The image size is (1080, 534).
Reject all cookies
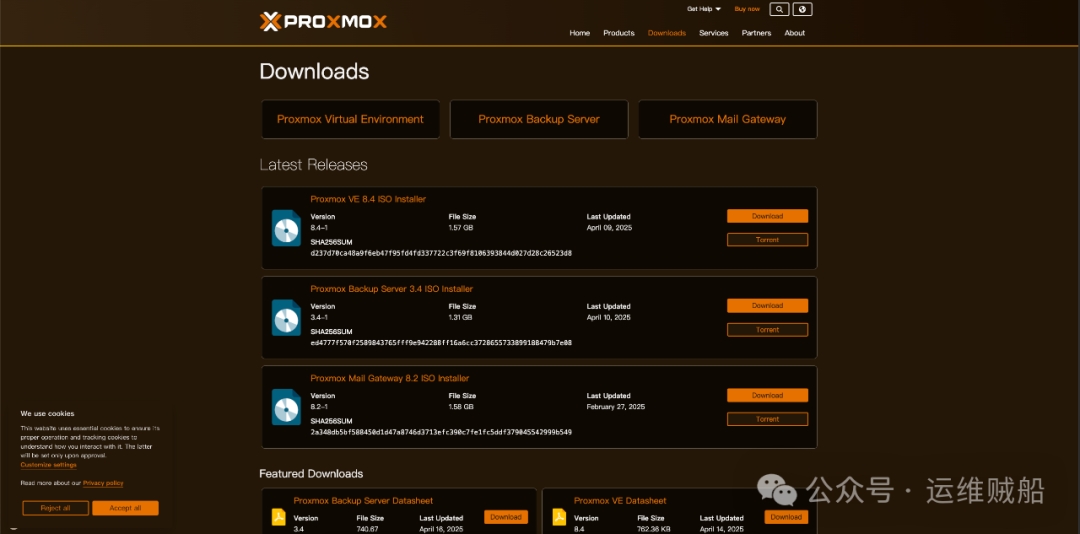click(56, 508)
